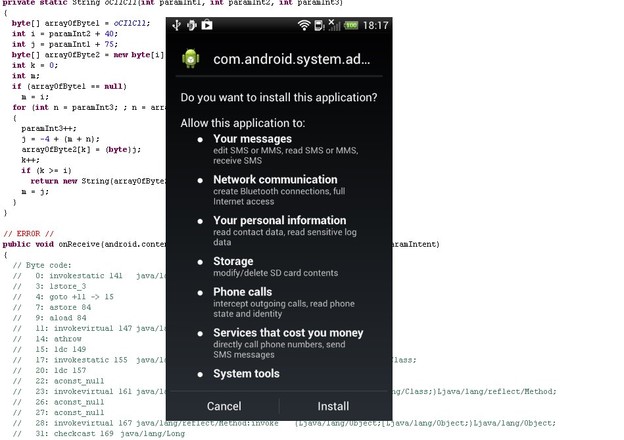Click 'int k = 0;' code line
624x440 pixels.
point(35,65)
